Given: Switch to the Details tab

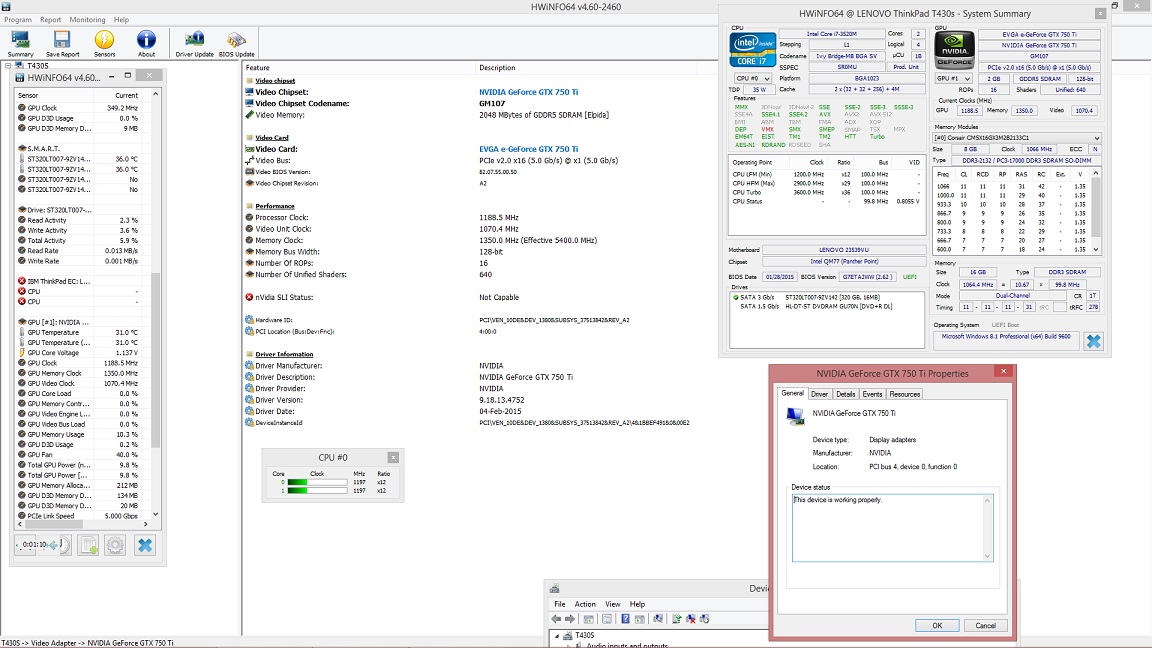Looking at the screenshot, I should pos(846,395).
